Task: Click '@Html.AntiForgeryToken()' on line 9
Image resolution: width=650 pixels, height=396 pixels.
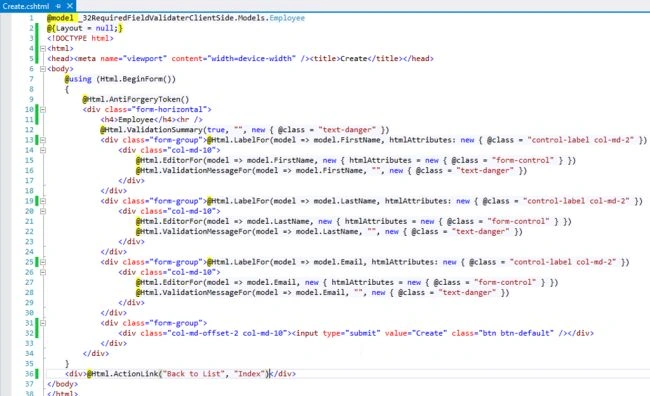Action: tap(136, 99)
